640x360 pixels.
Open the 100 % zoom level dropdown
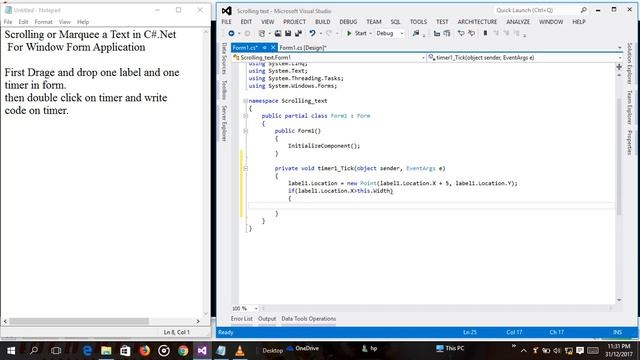(256, 309)
